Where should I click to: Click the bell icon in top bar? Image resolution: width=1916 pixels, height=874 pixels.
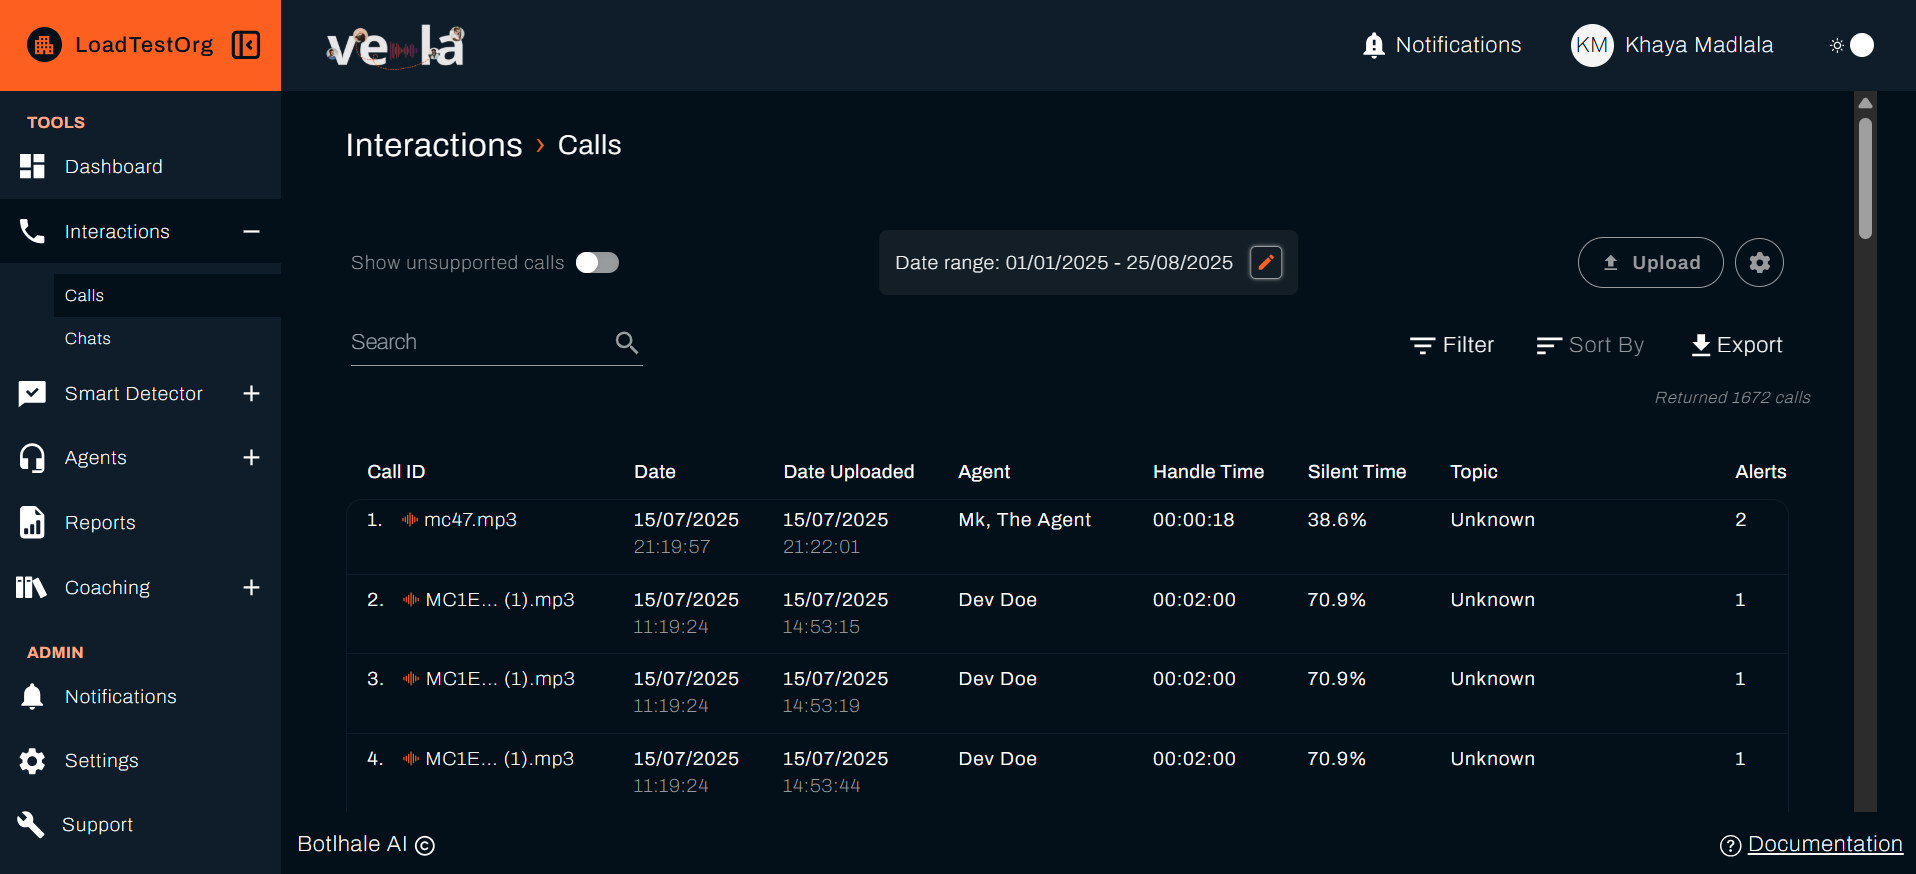[1374, 45]
